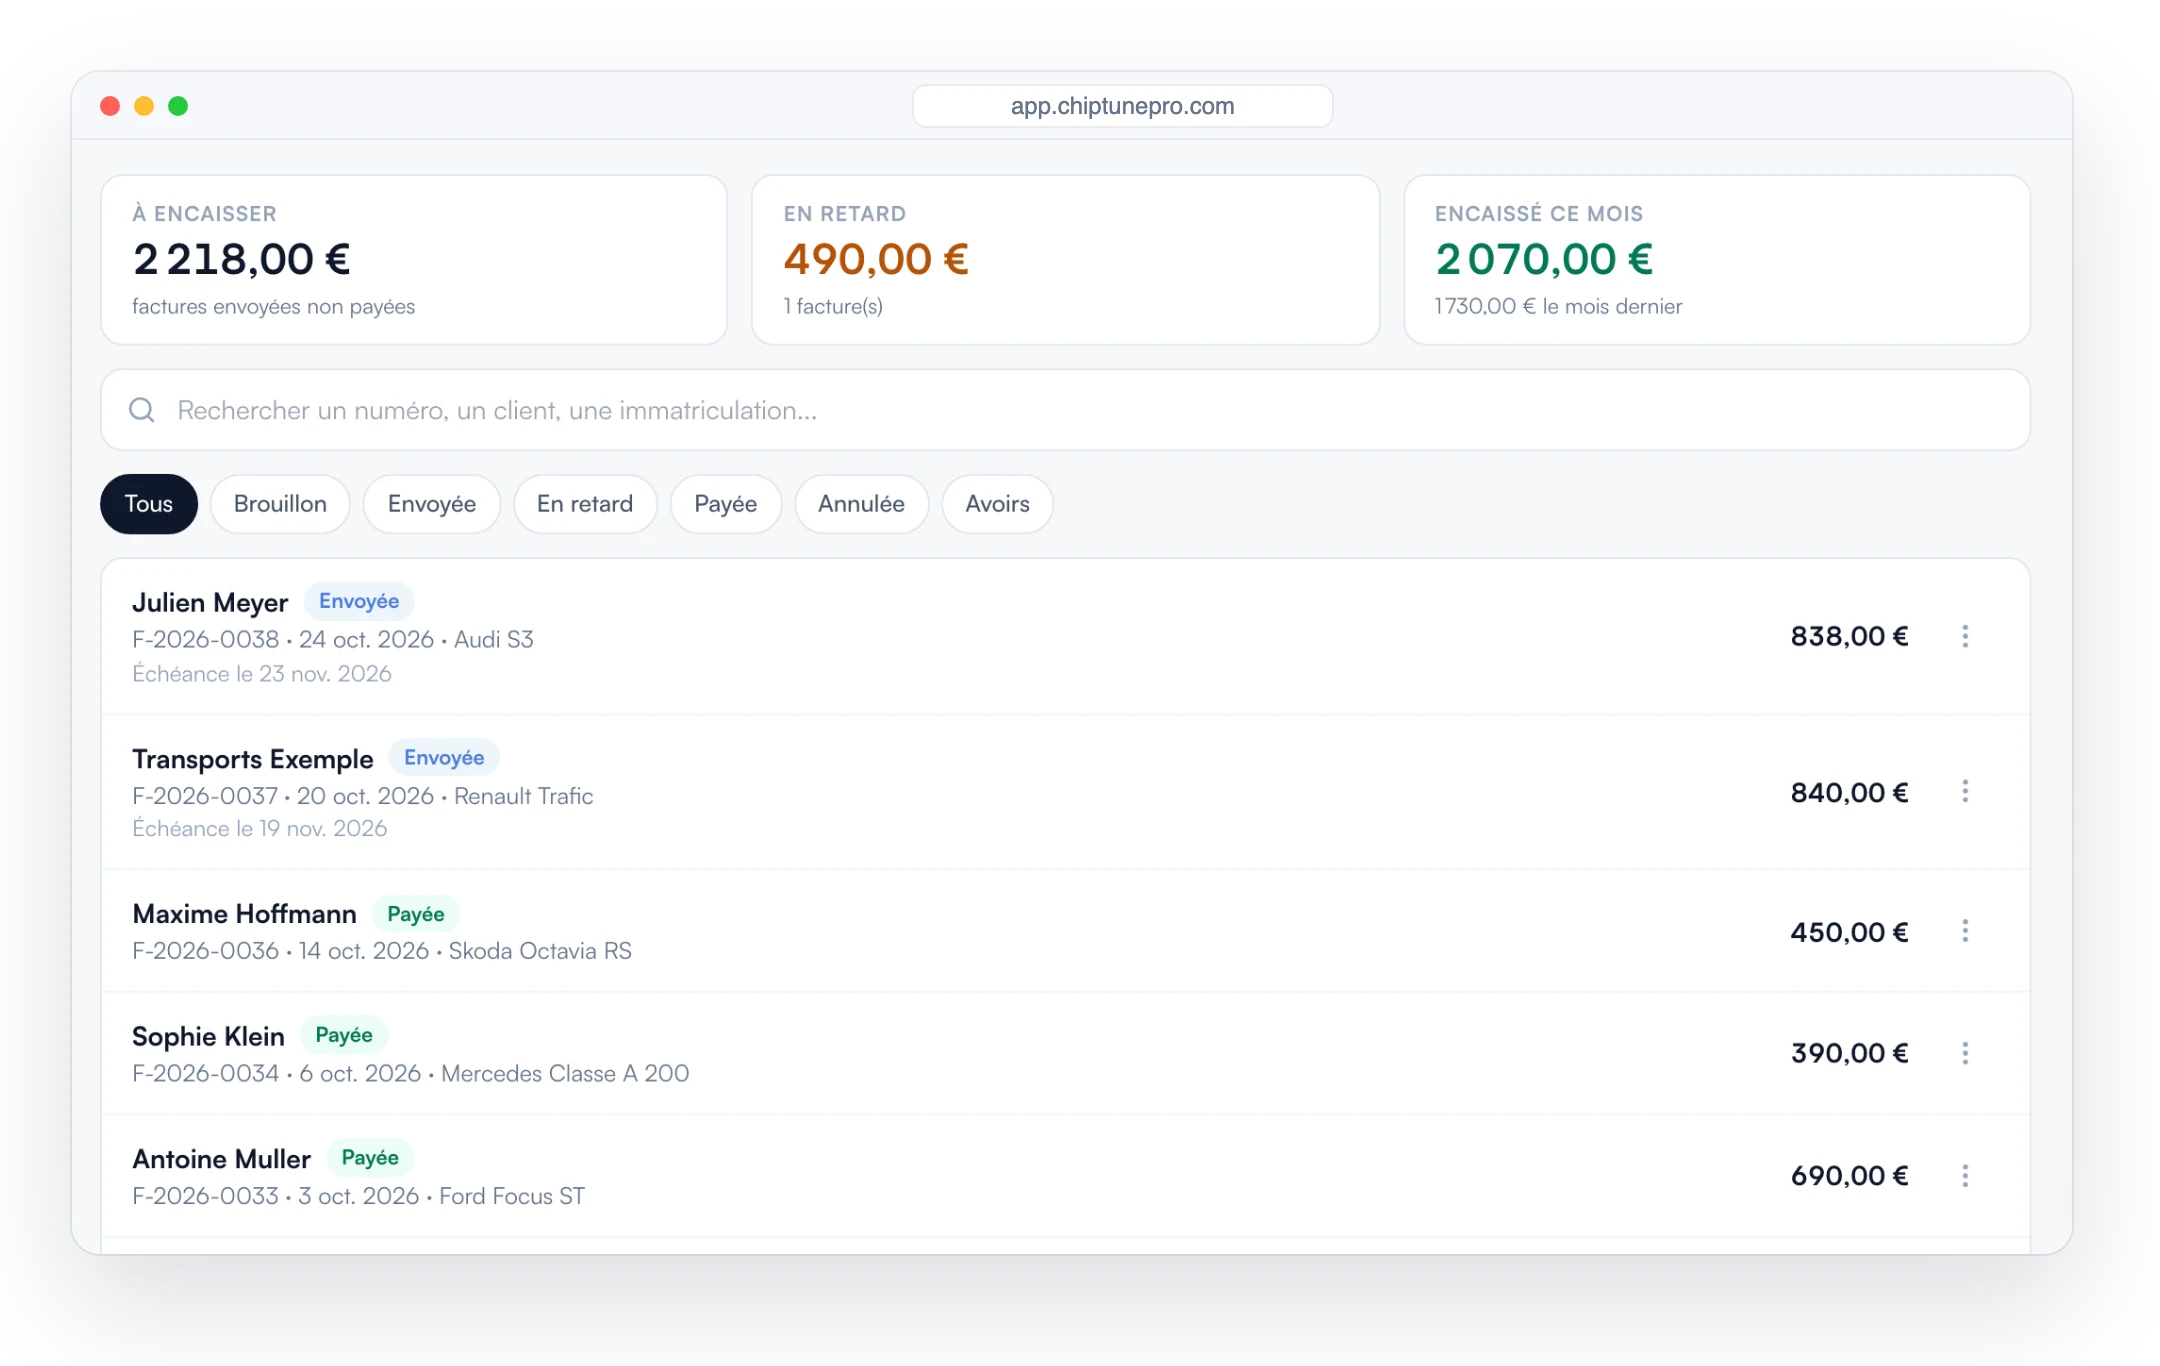This screenshot has width=2160, height=1366.
Task: Click "Échéance le 23 nov. 2026" text
Action: click(262, 674)
